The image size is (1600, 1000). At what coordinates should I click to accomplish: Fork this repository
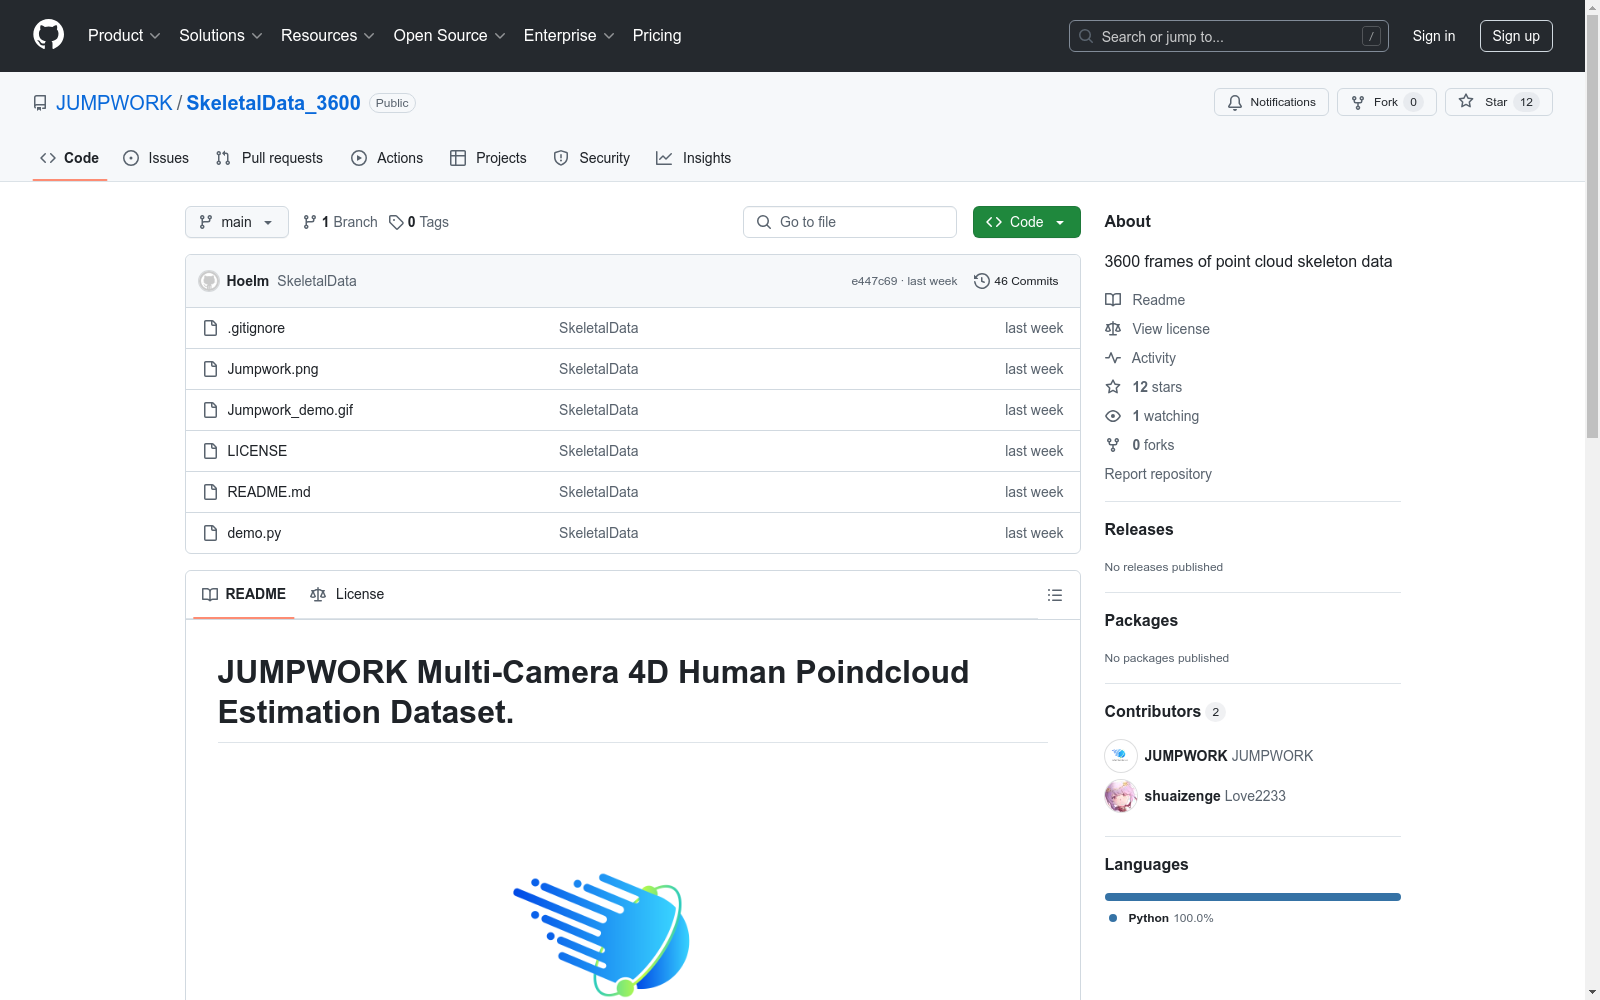tap(1386, 102)
